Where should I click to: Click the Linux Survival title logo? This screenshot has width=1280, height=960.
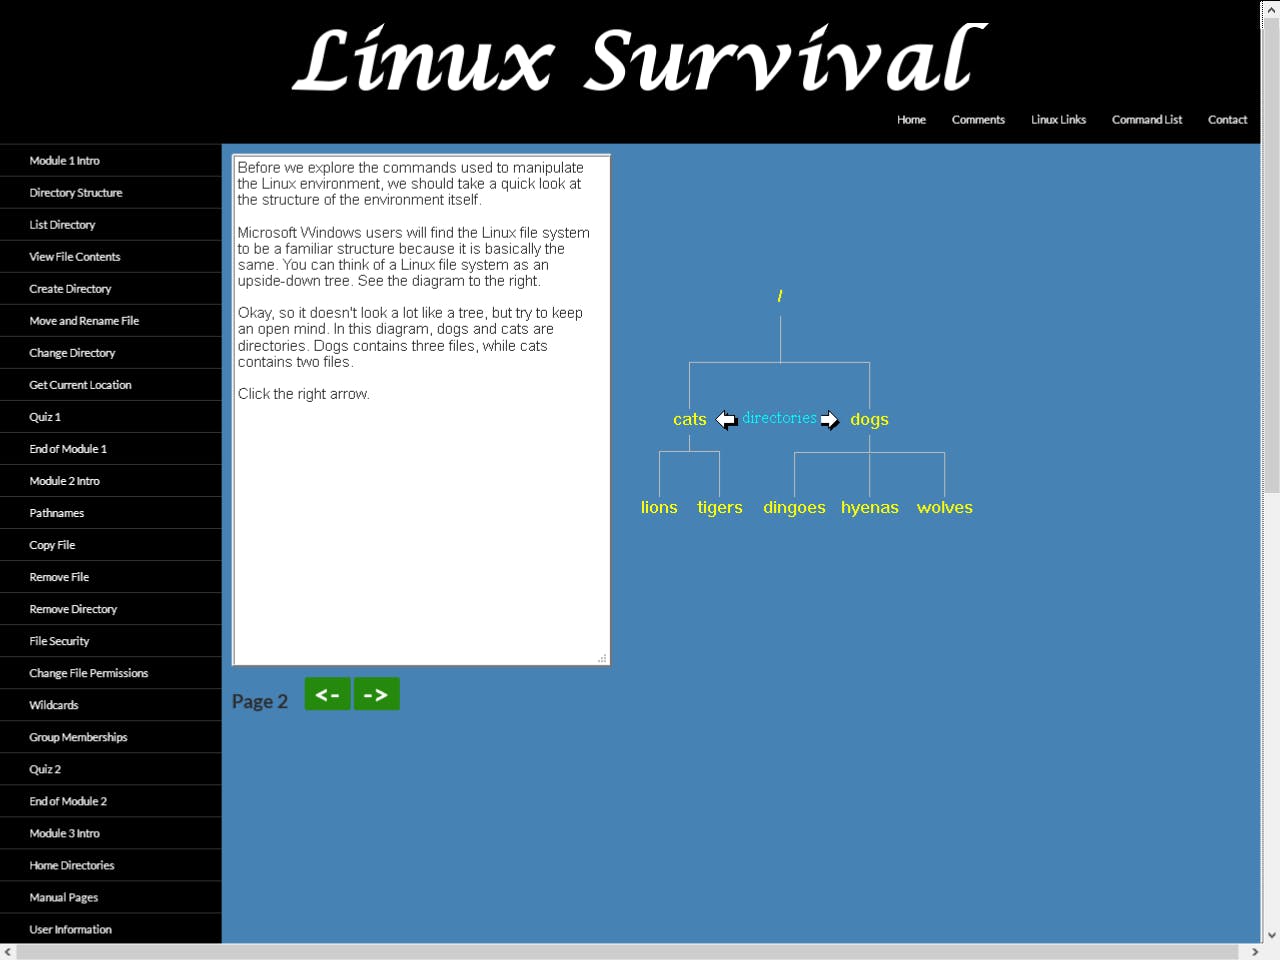click(640, 58)
